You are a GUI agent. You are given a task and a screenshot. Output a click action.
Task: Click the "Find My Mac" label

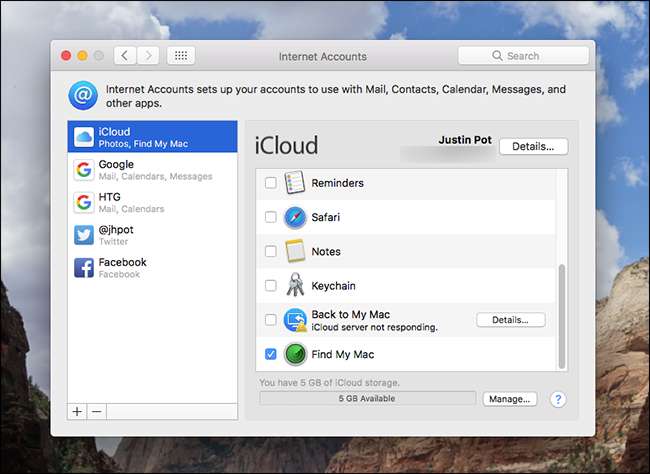tap(343, 355)
